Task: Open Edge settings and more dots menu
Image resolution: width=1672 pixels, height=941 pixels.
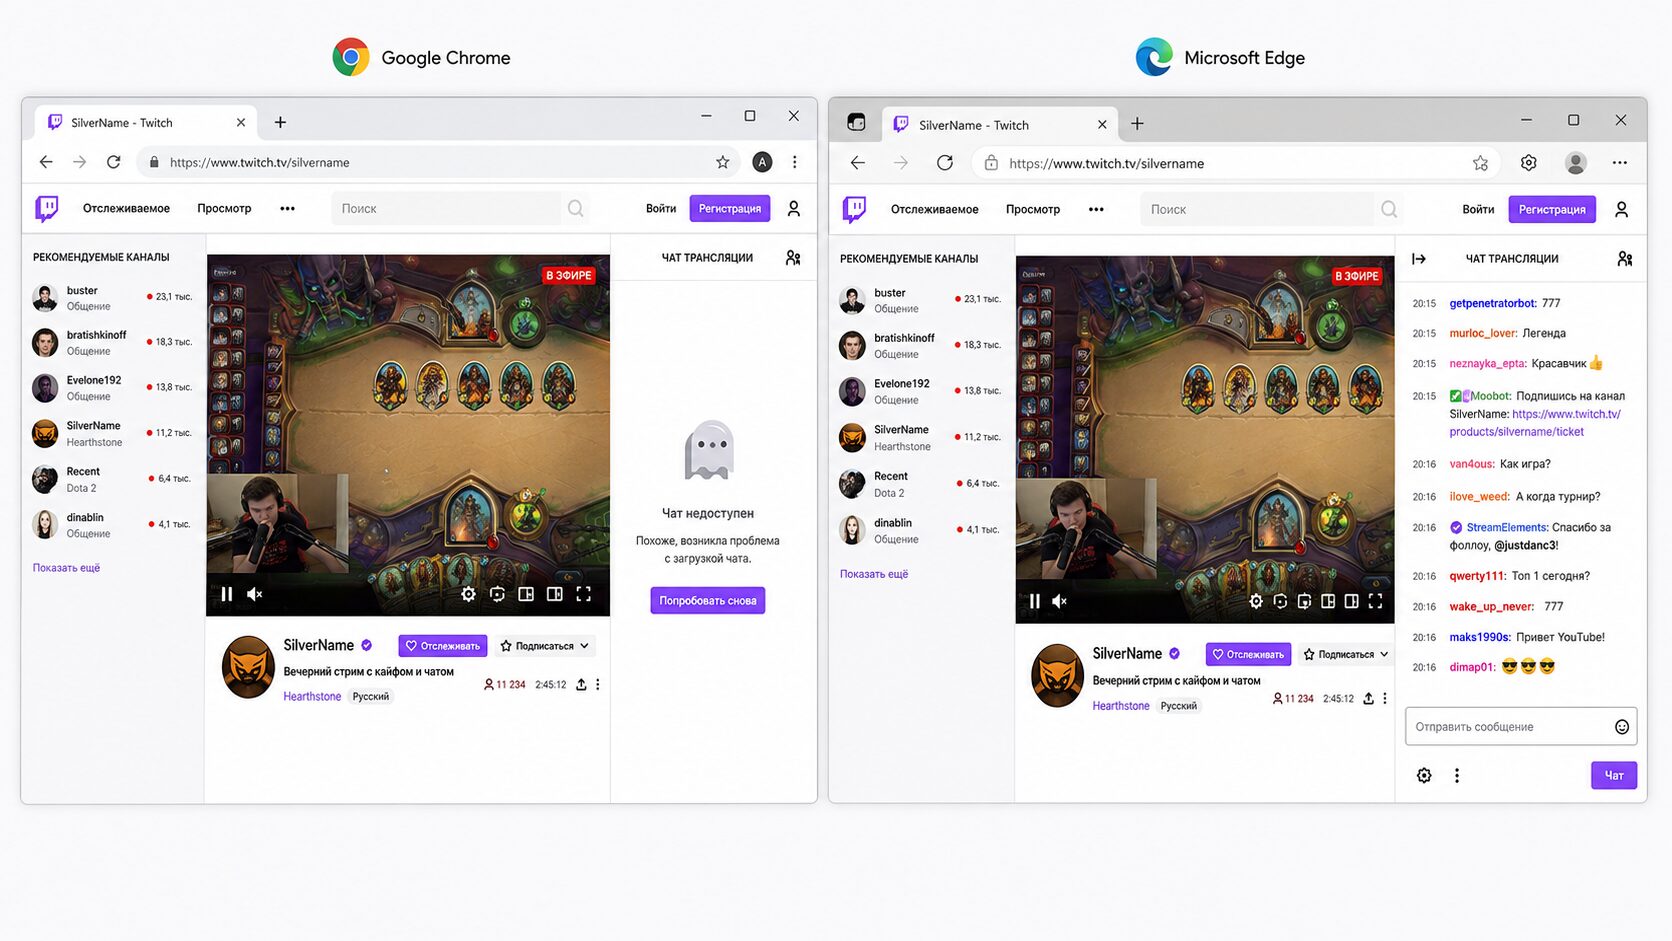Action: (x=1620, y=163)
